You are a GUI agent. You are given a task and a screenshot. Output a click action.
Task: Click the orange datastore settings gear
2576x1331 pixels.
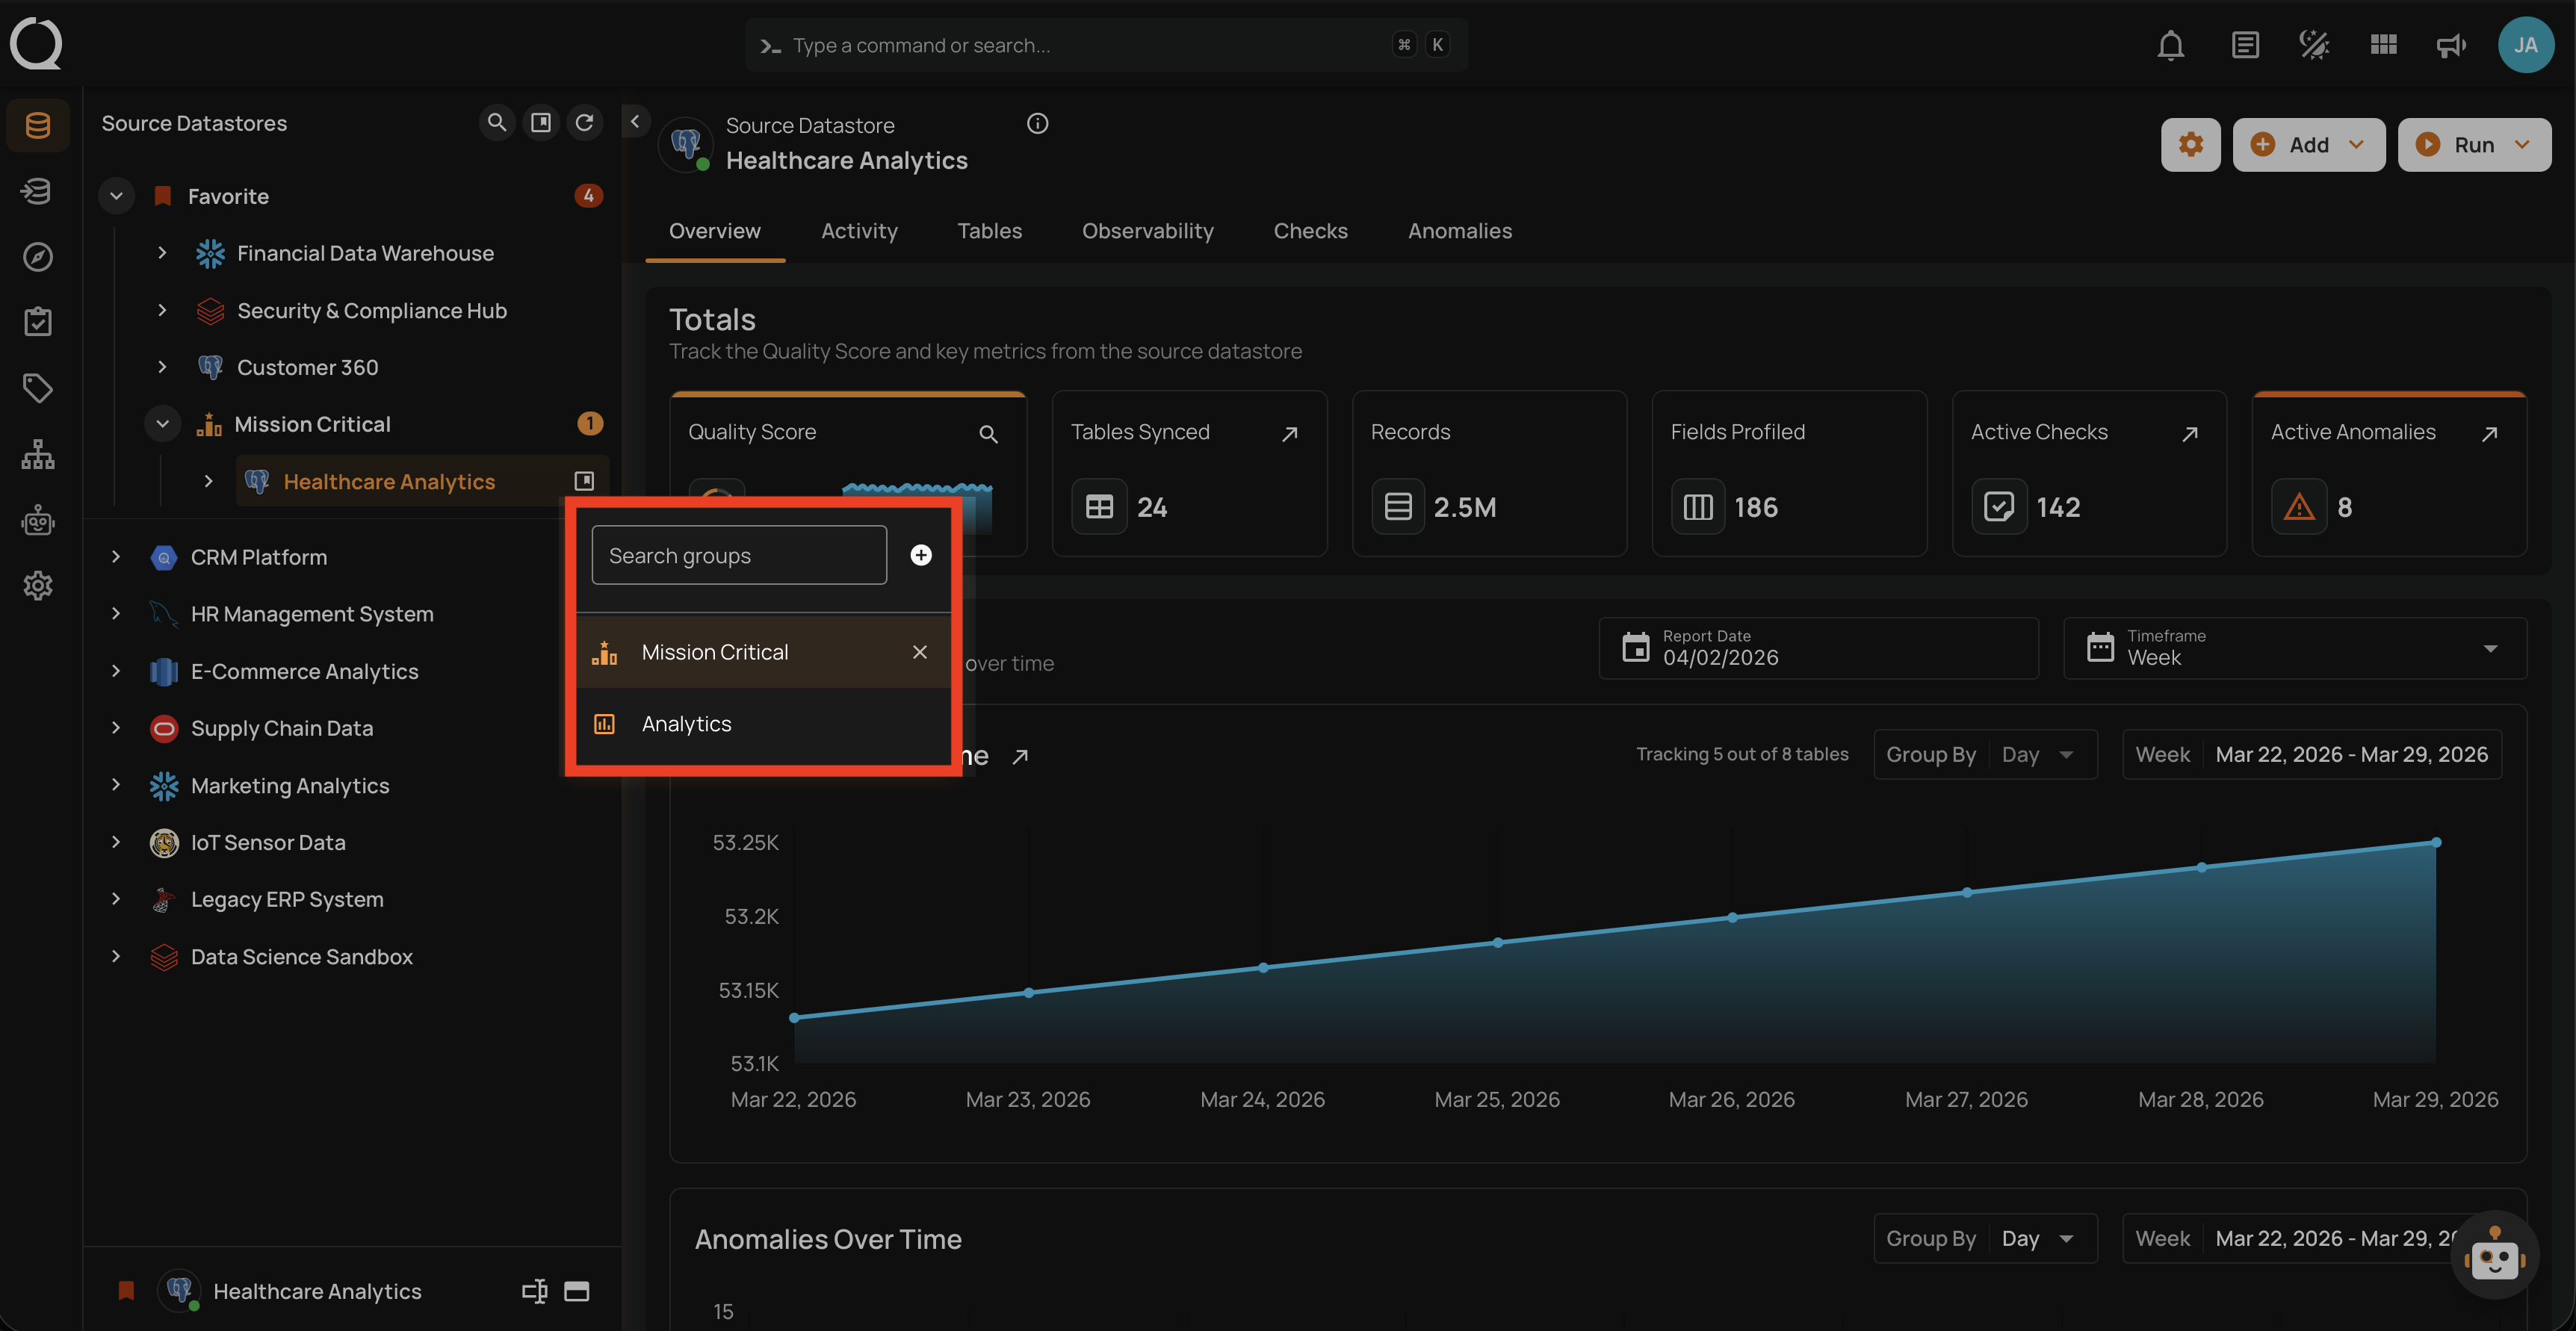(2190, 145)
